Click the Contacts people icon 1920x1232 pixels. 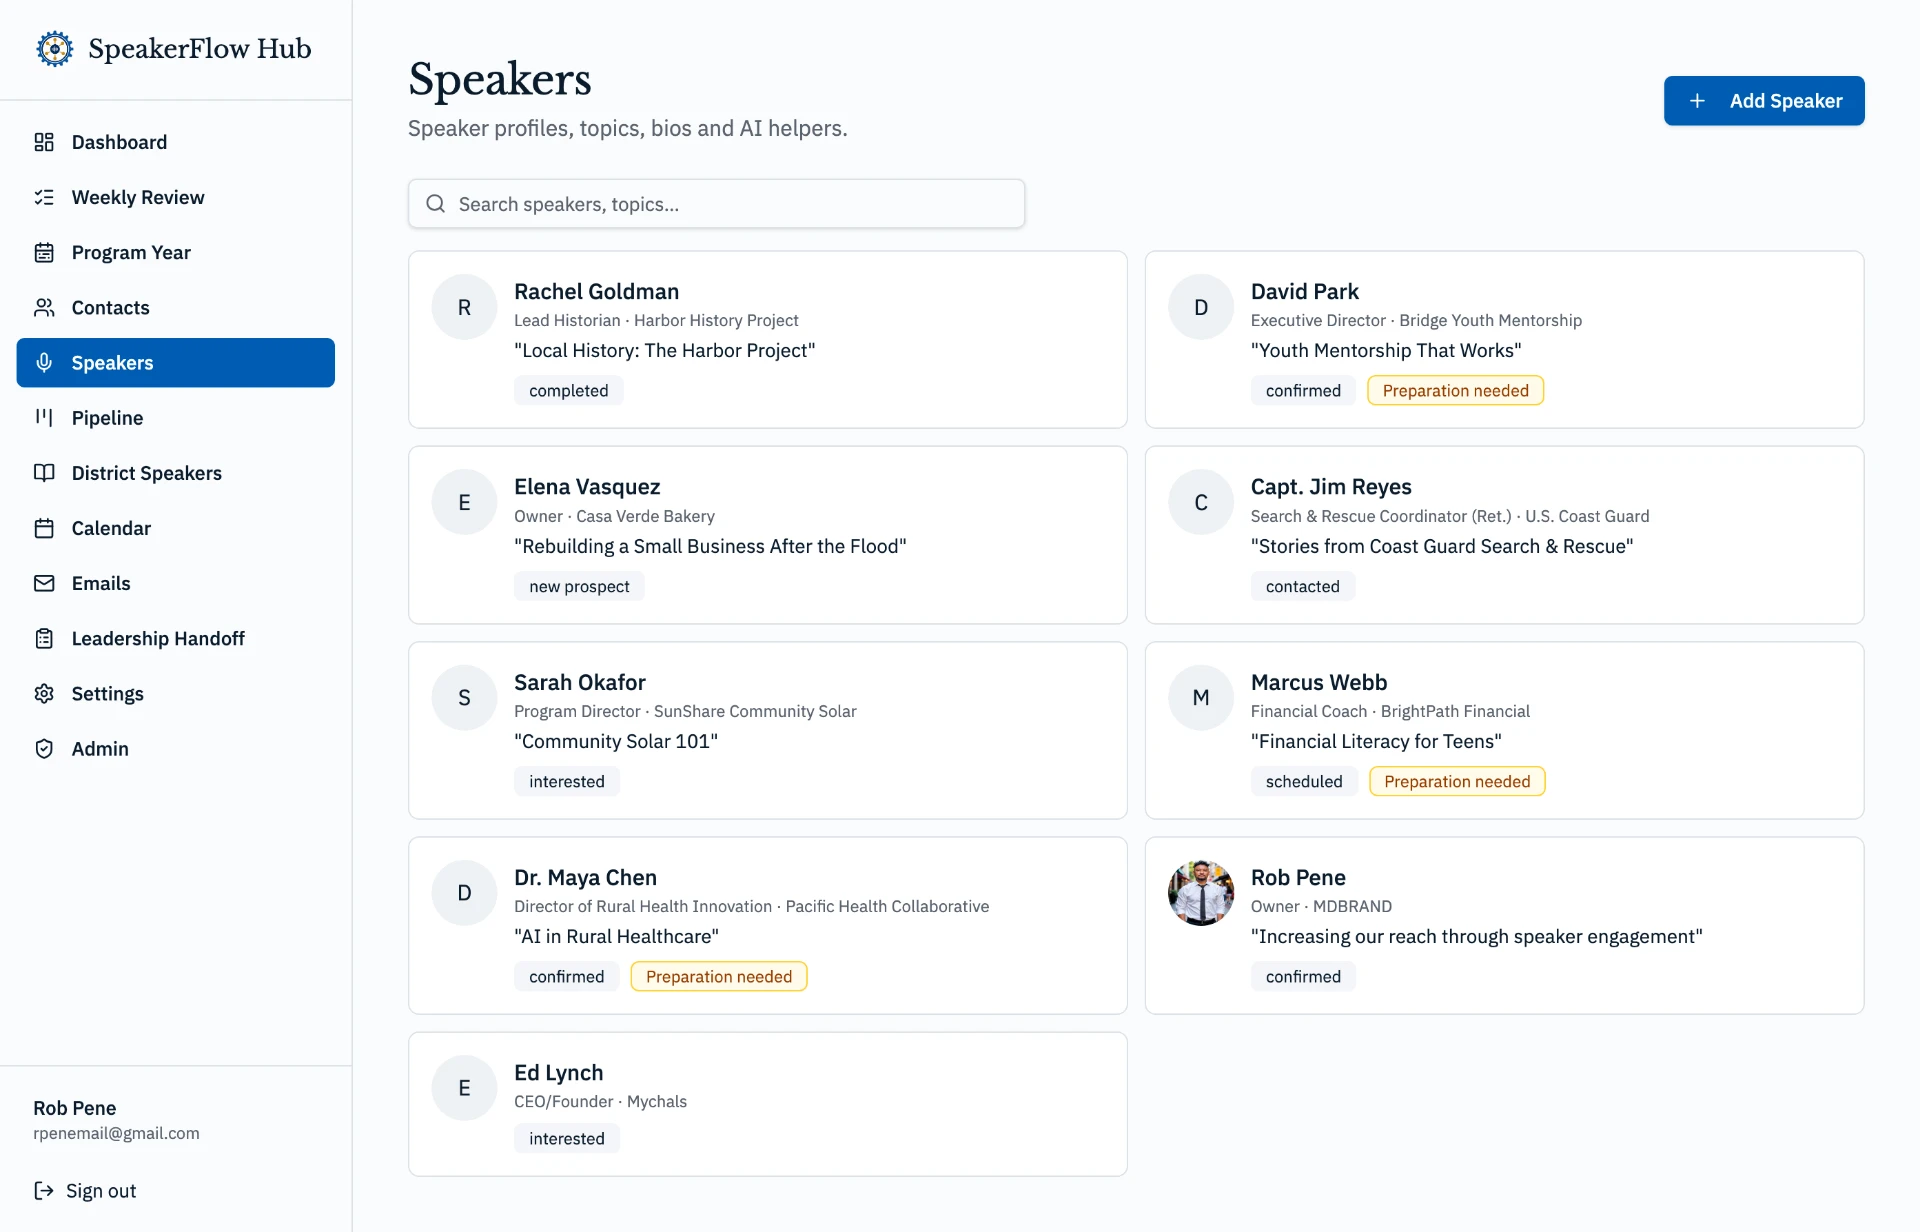[x=44, y=307]
